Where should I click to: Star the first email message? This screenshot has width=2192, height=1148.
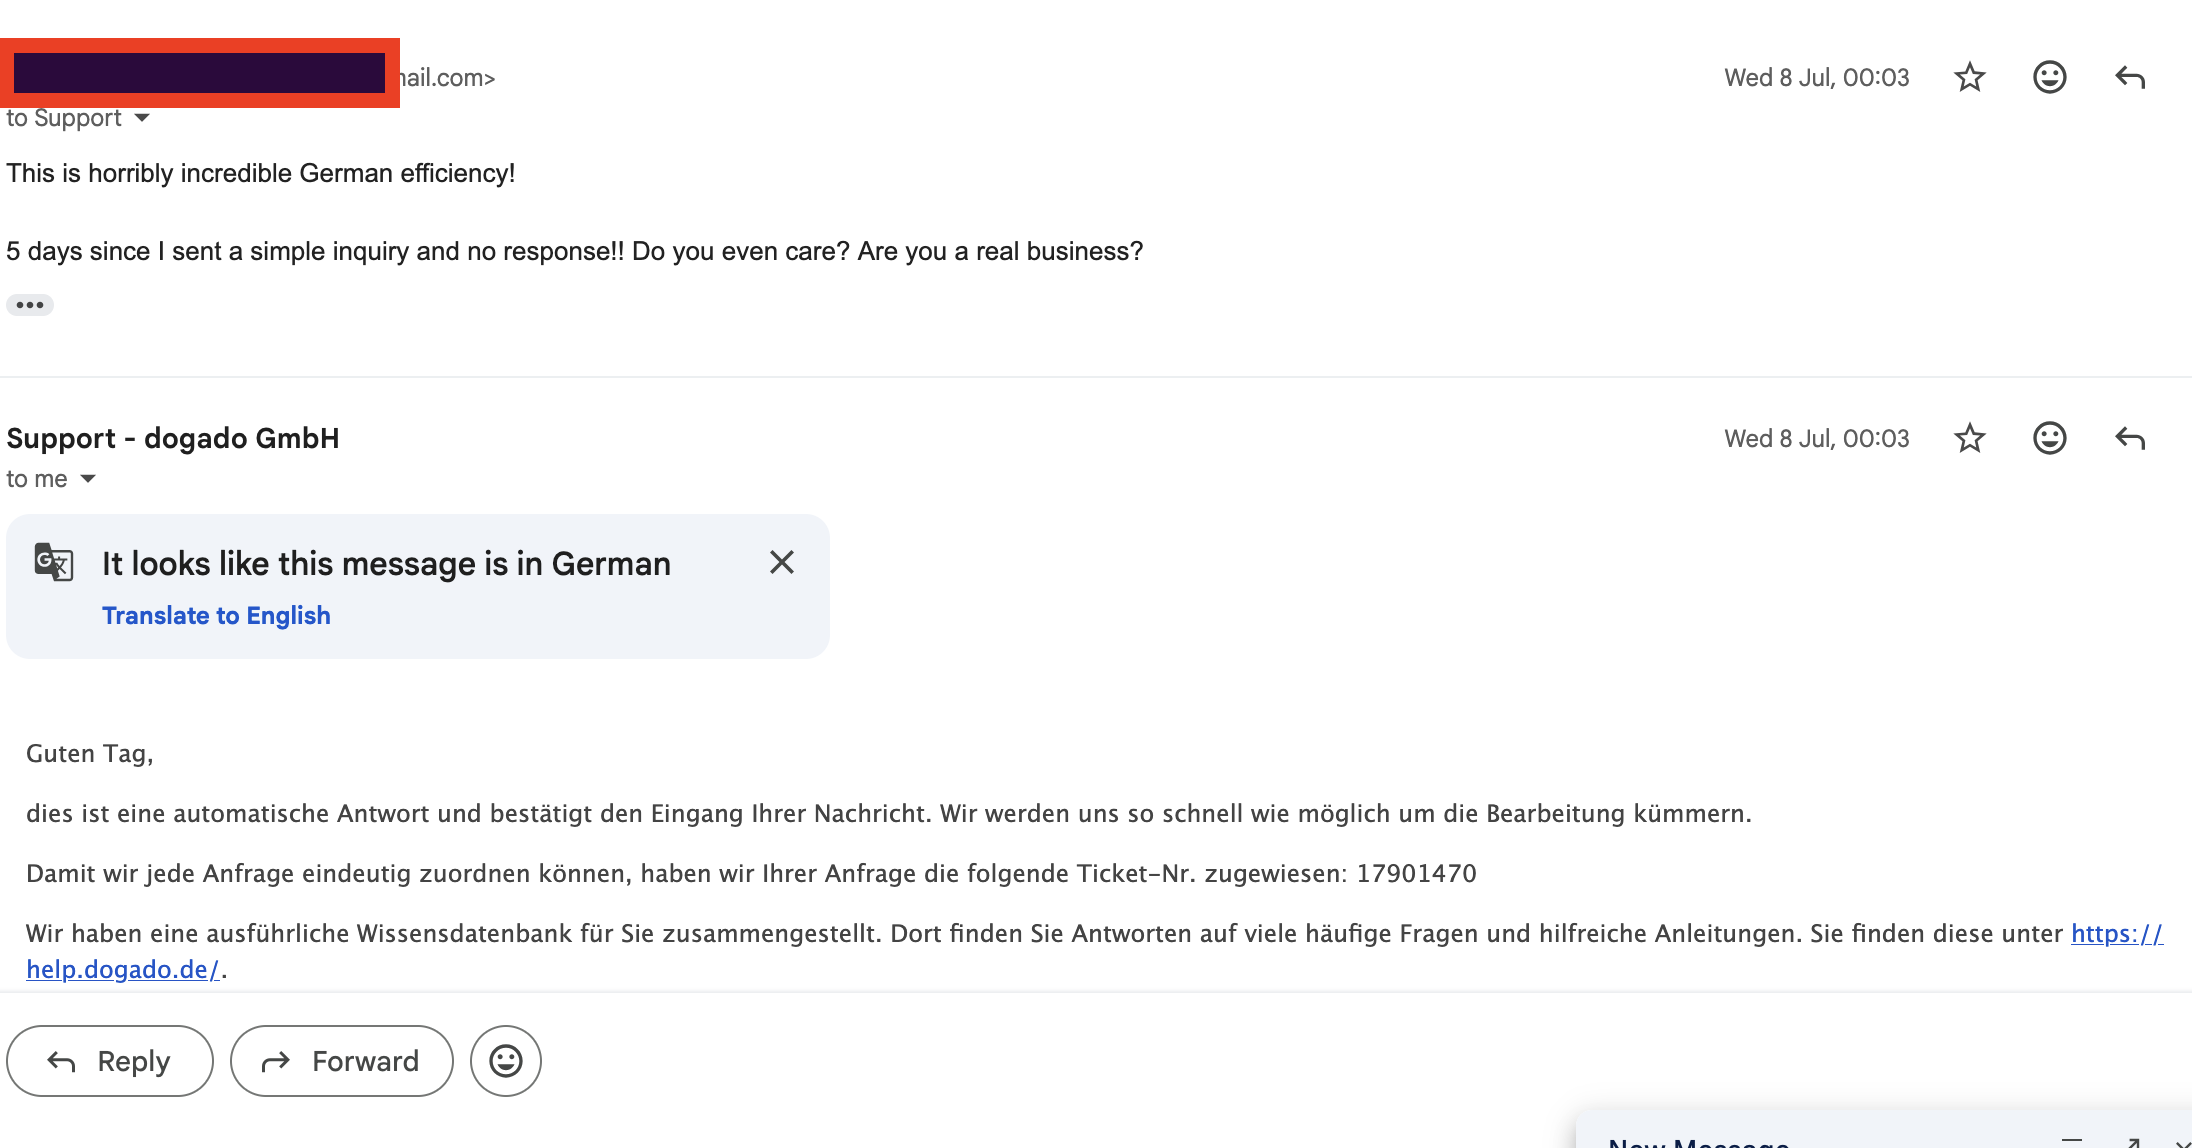point(1969,77)
